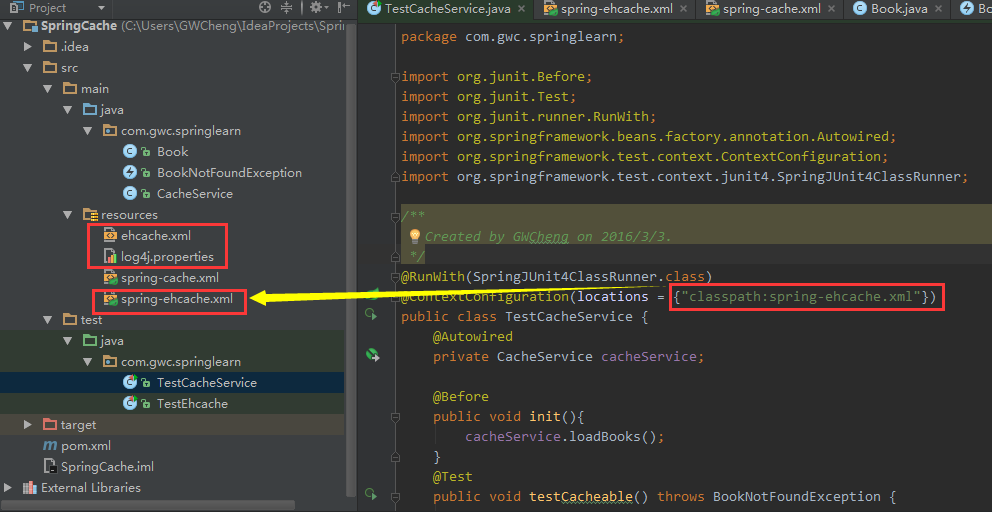Click the scroll from source target icon
The image size is (992, 512).
(x=265, y=8)
